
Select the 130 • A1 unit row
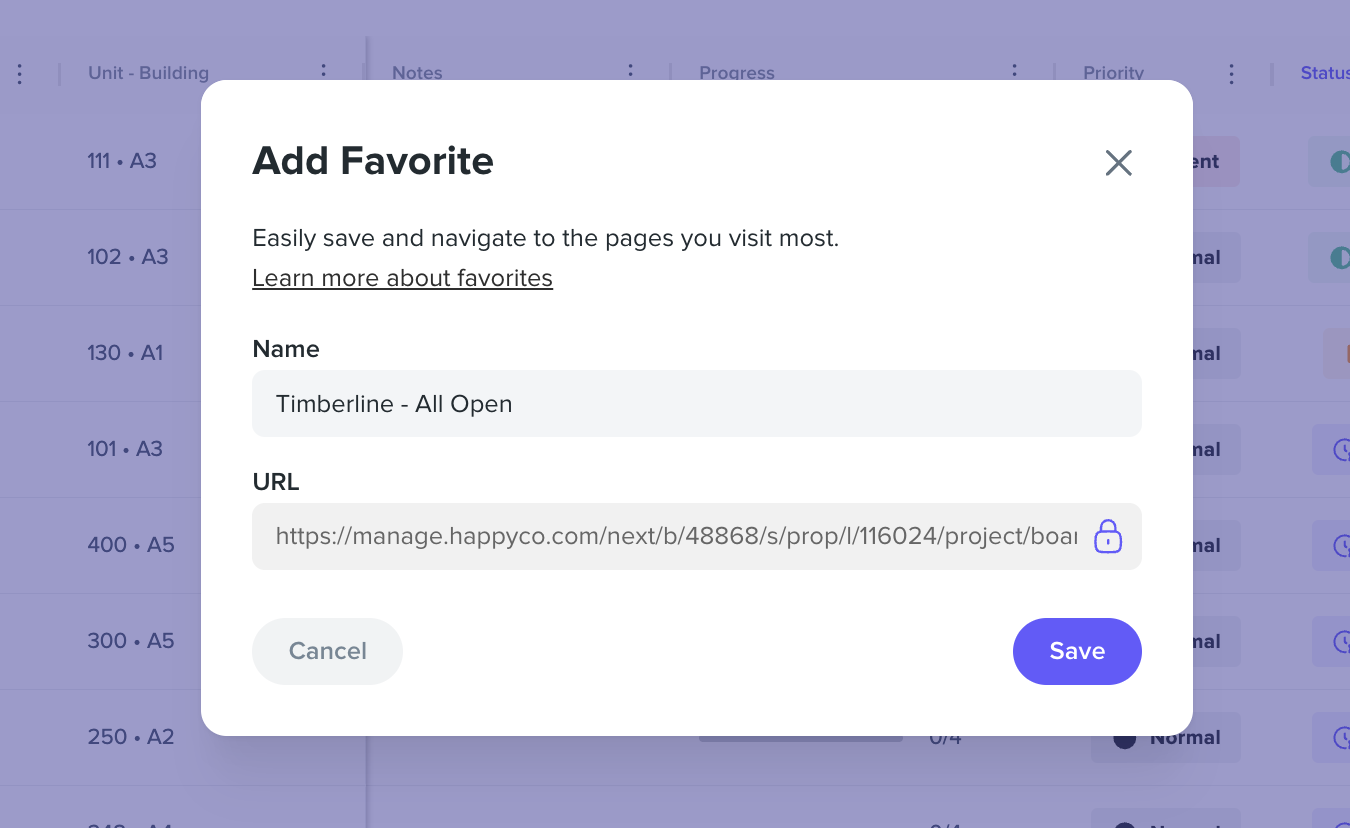click(125, 353)
